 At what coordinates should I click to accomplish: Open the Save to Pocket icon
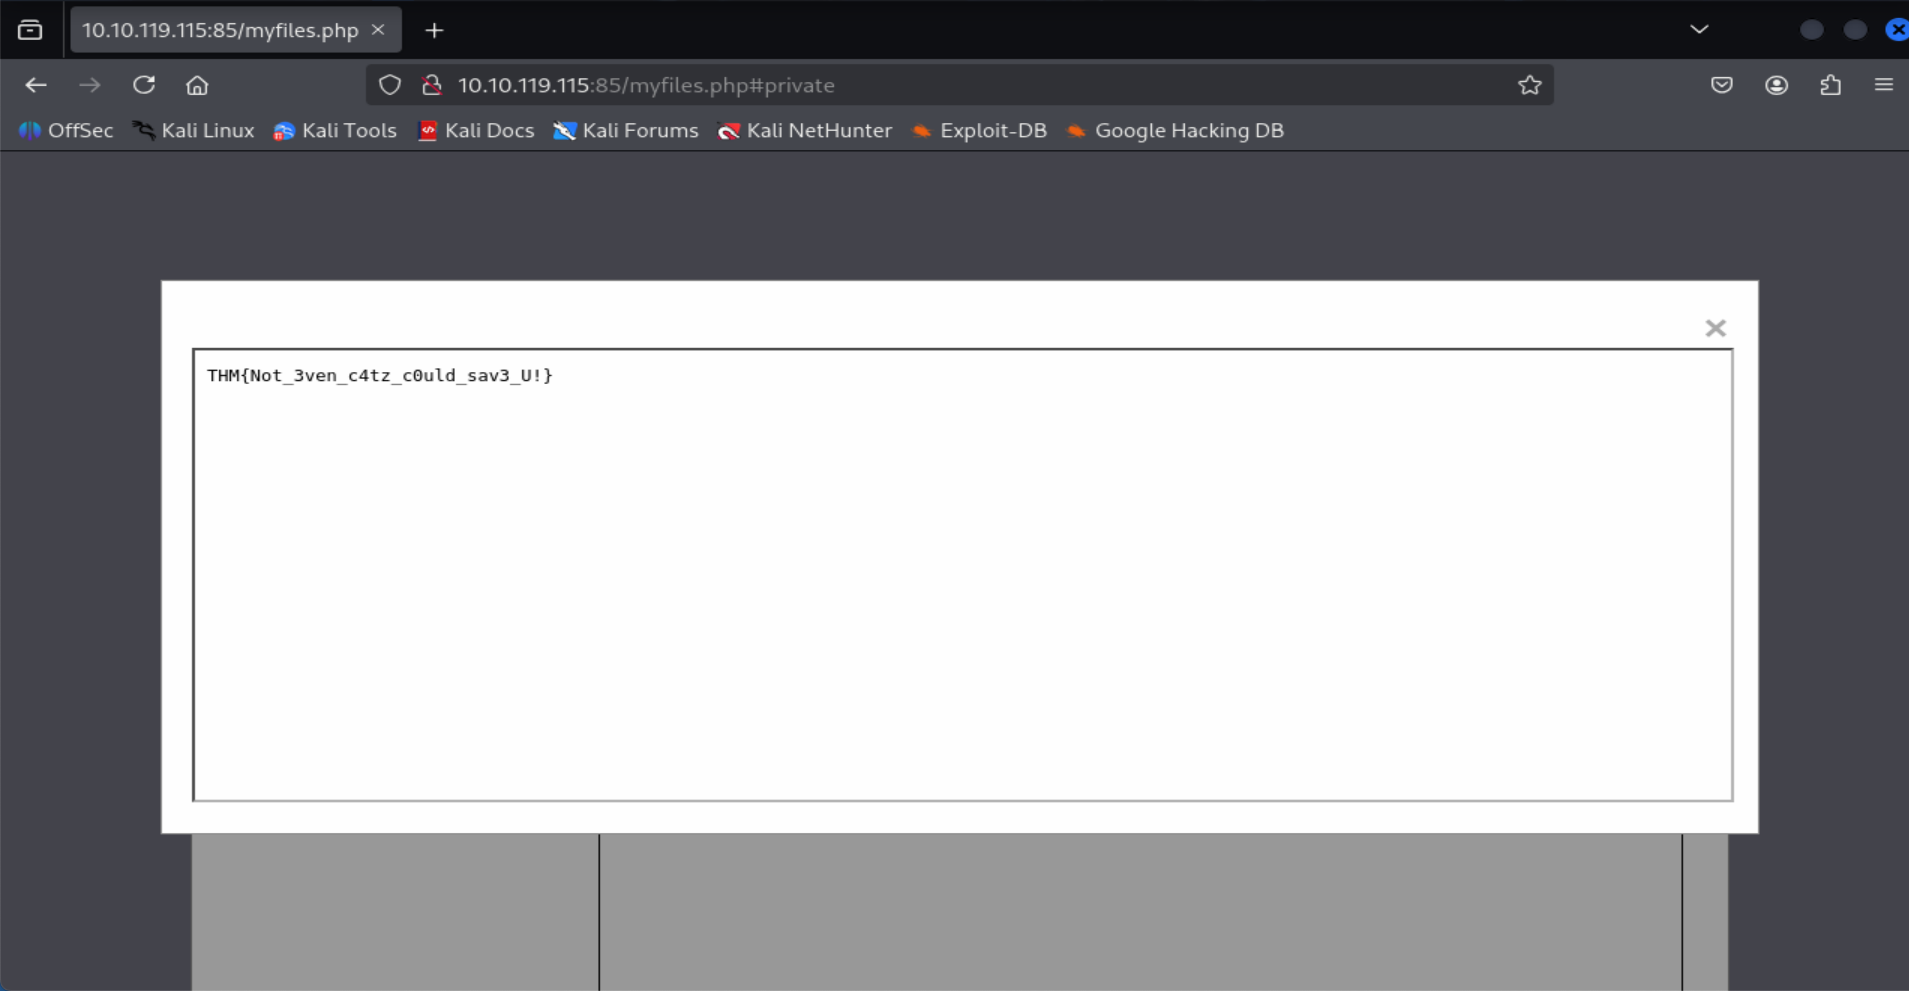[x=1721, y=86]
